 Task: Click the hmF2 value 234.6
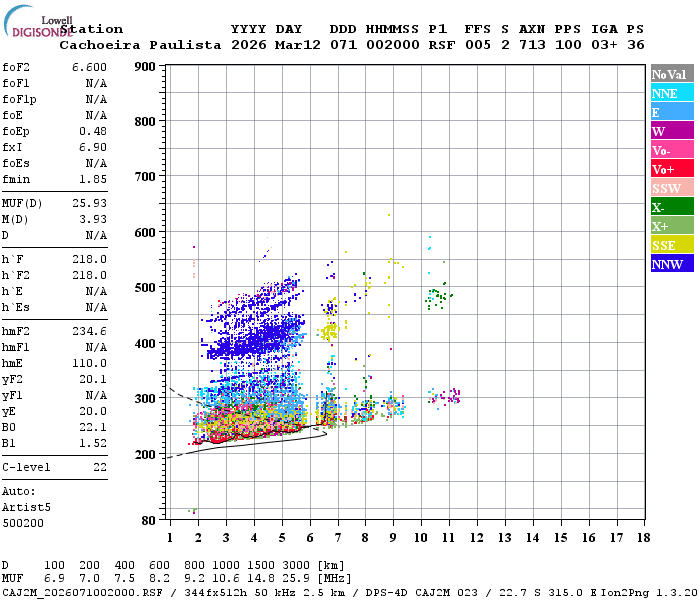89,332
